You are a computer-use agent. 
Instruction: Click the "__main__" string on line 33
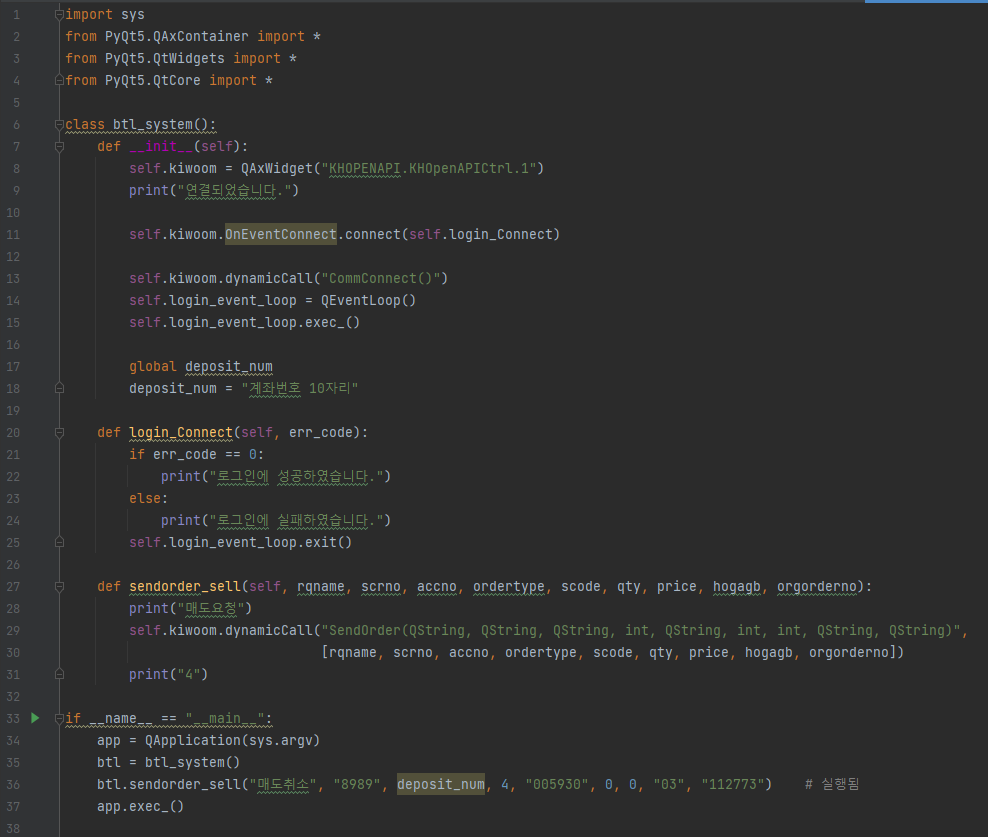coord(224,718)
